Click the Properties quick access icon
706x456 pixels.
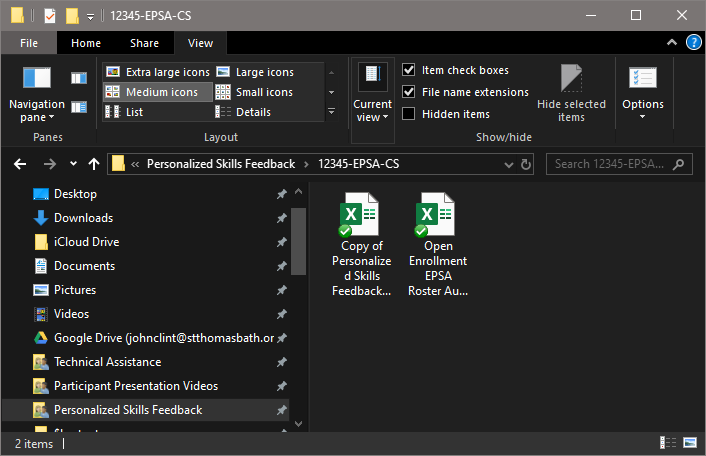tap(50, 16)
